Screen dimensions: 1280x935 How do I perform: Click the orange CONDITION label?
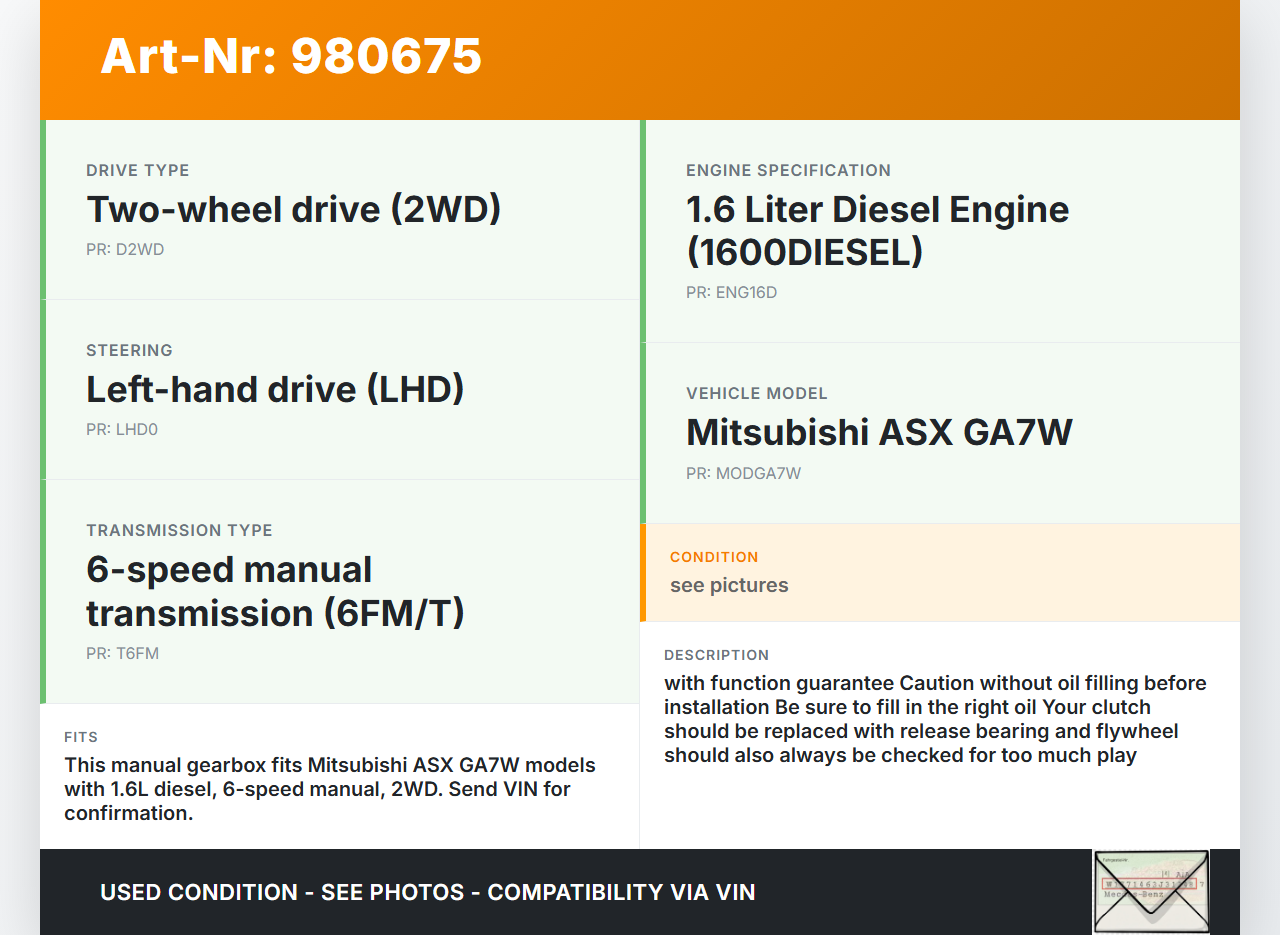714,557
